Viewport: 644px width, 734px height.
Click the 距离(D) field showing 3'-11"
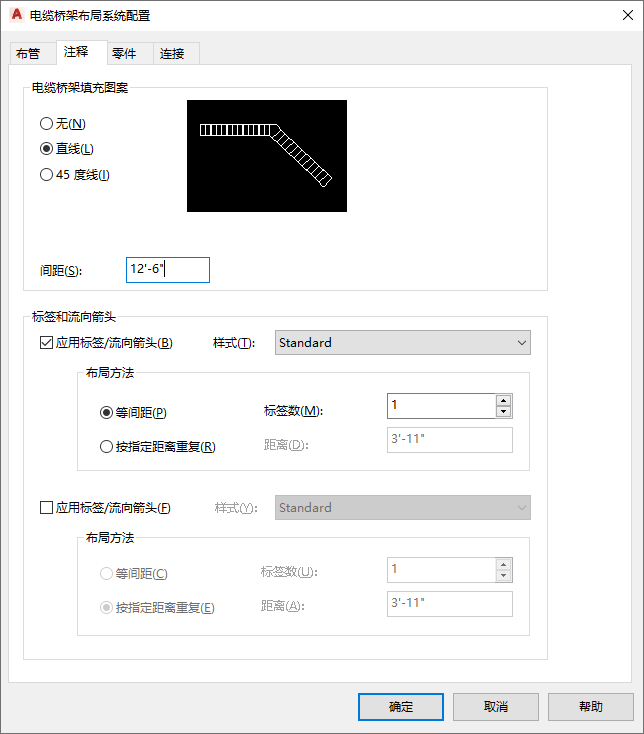pyautogui.click(x=450, y=440)
